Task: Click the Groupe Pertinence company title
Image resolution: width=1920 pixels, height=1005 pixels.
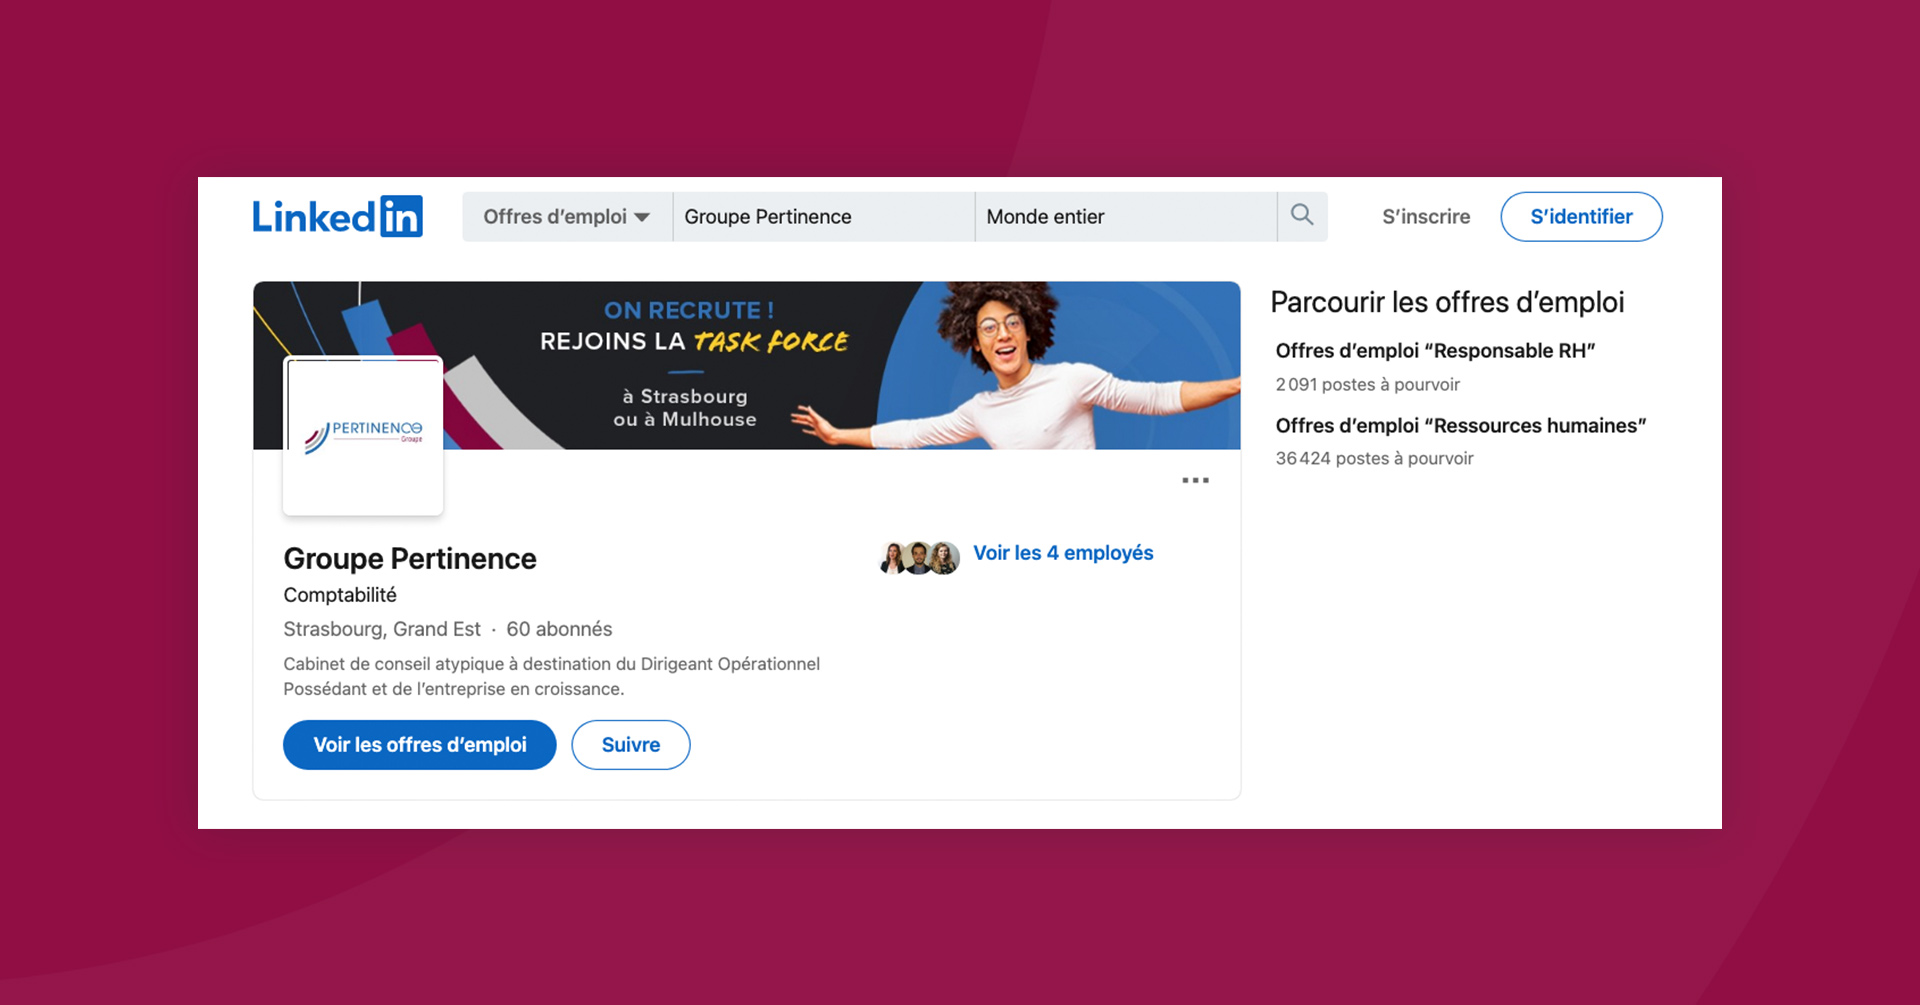Action: [410, 558]
